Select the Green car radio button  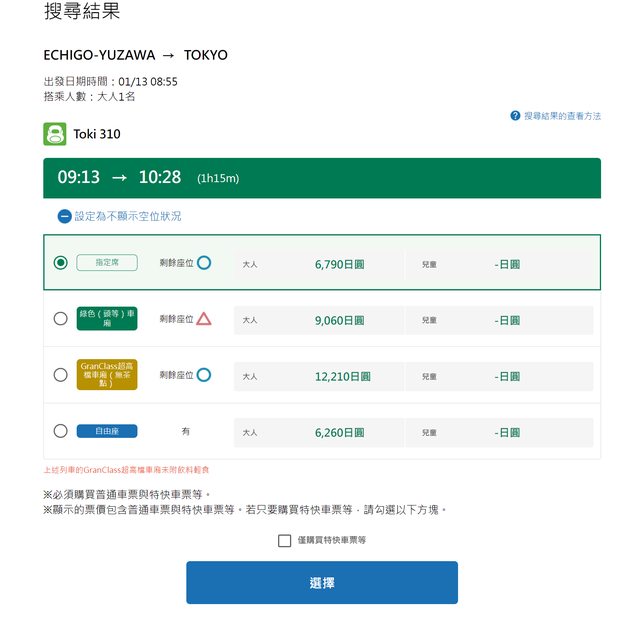61,319
